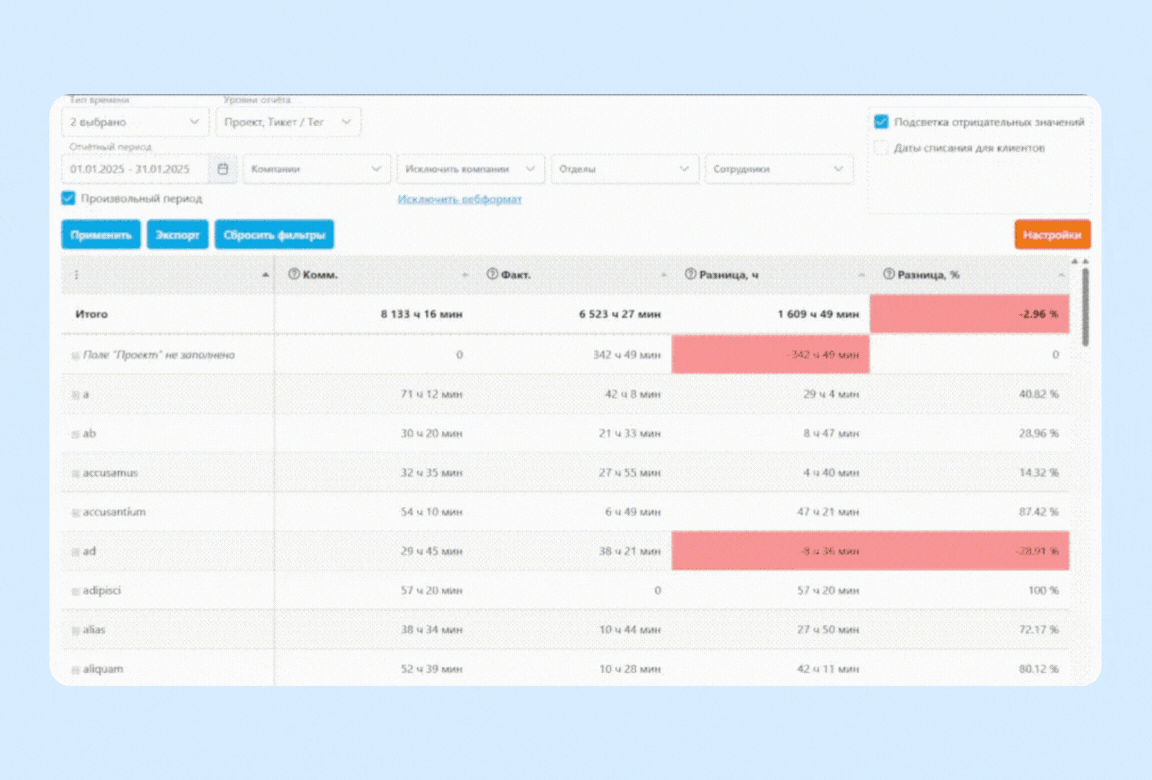Click the Итого row label

click(92, 314)
